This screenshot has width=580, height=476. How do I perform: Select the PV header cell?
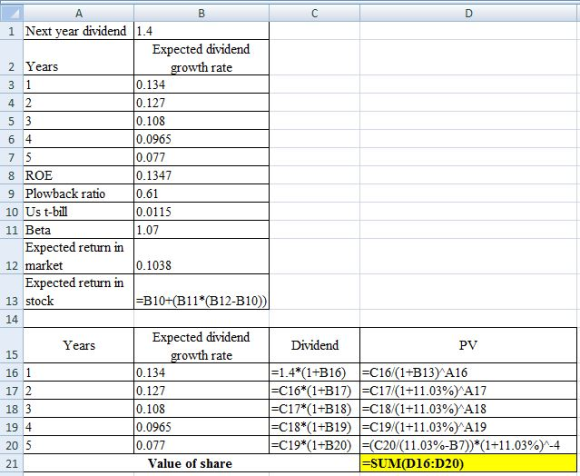[468, 345]
